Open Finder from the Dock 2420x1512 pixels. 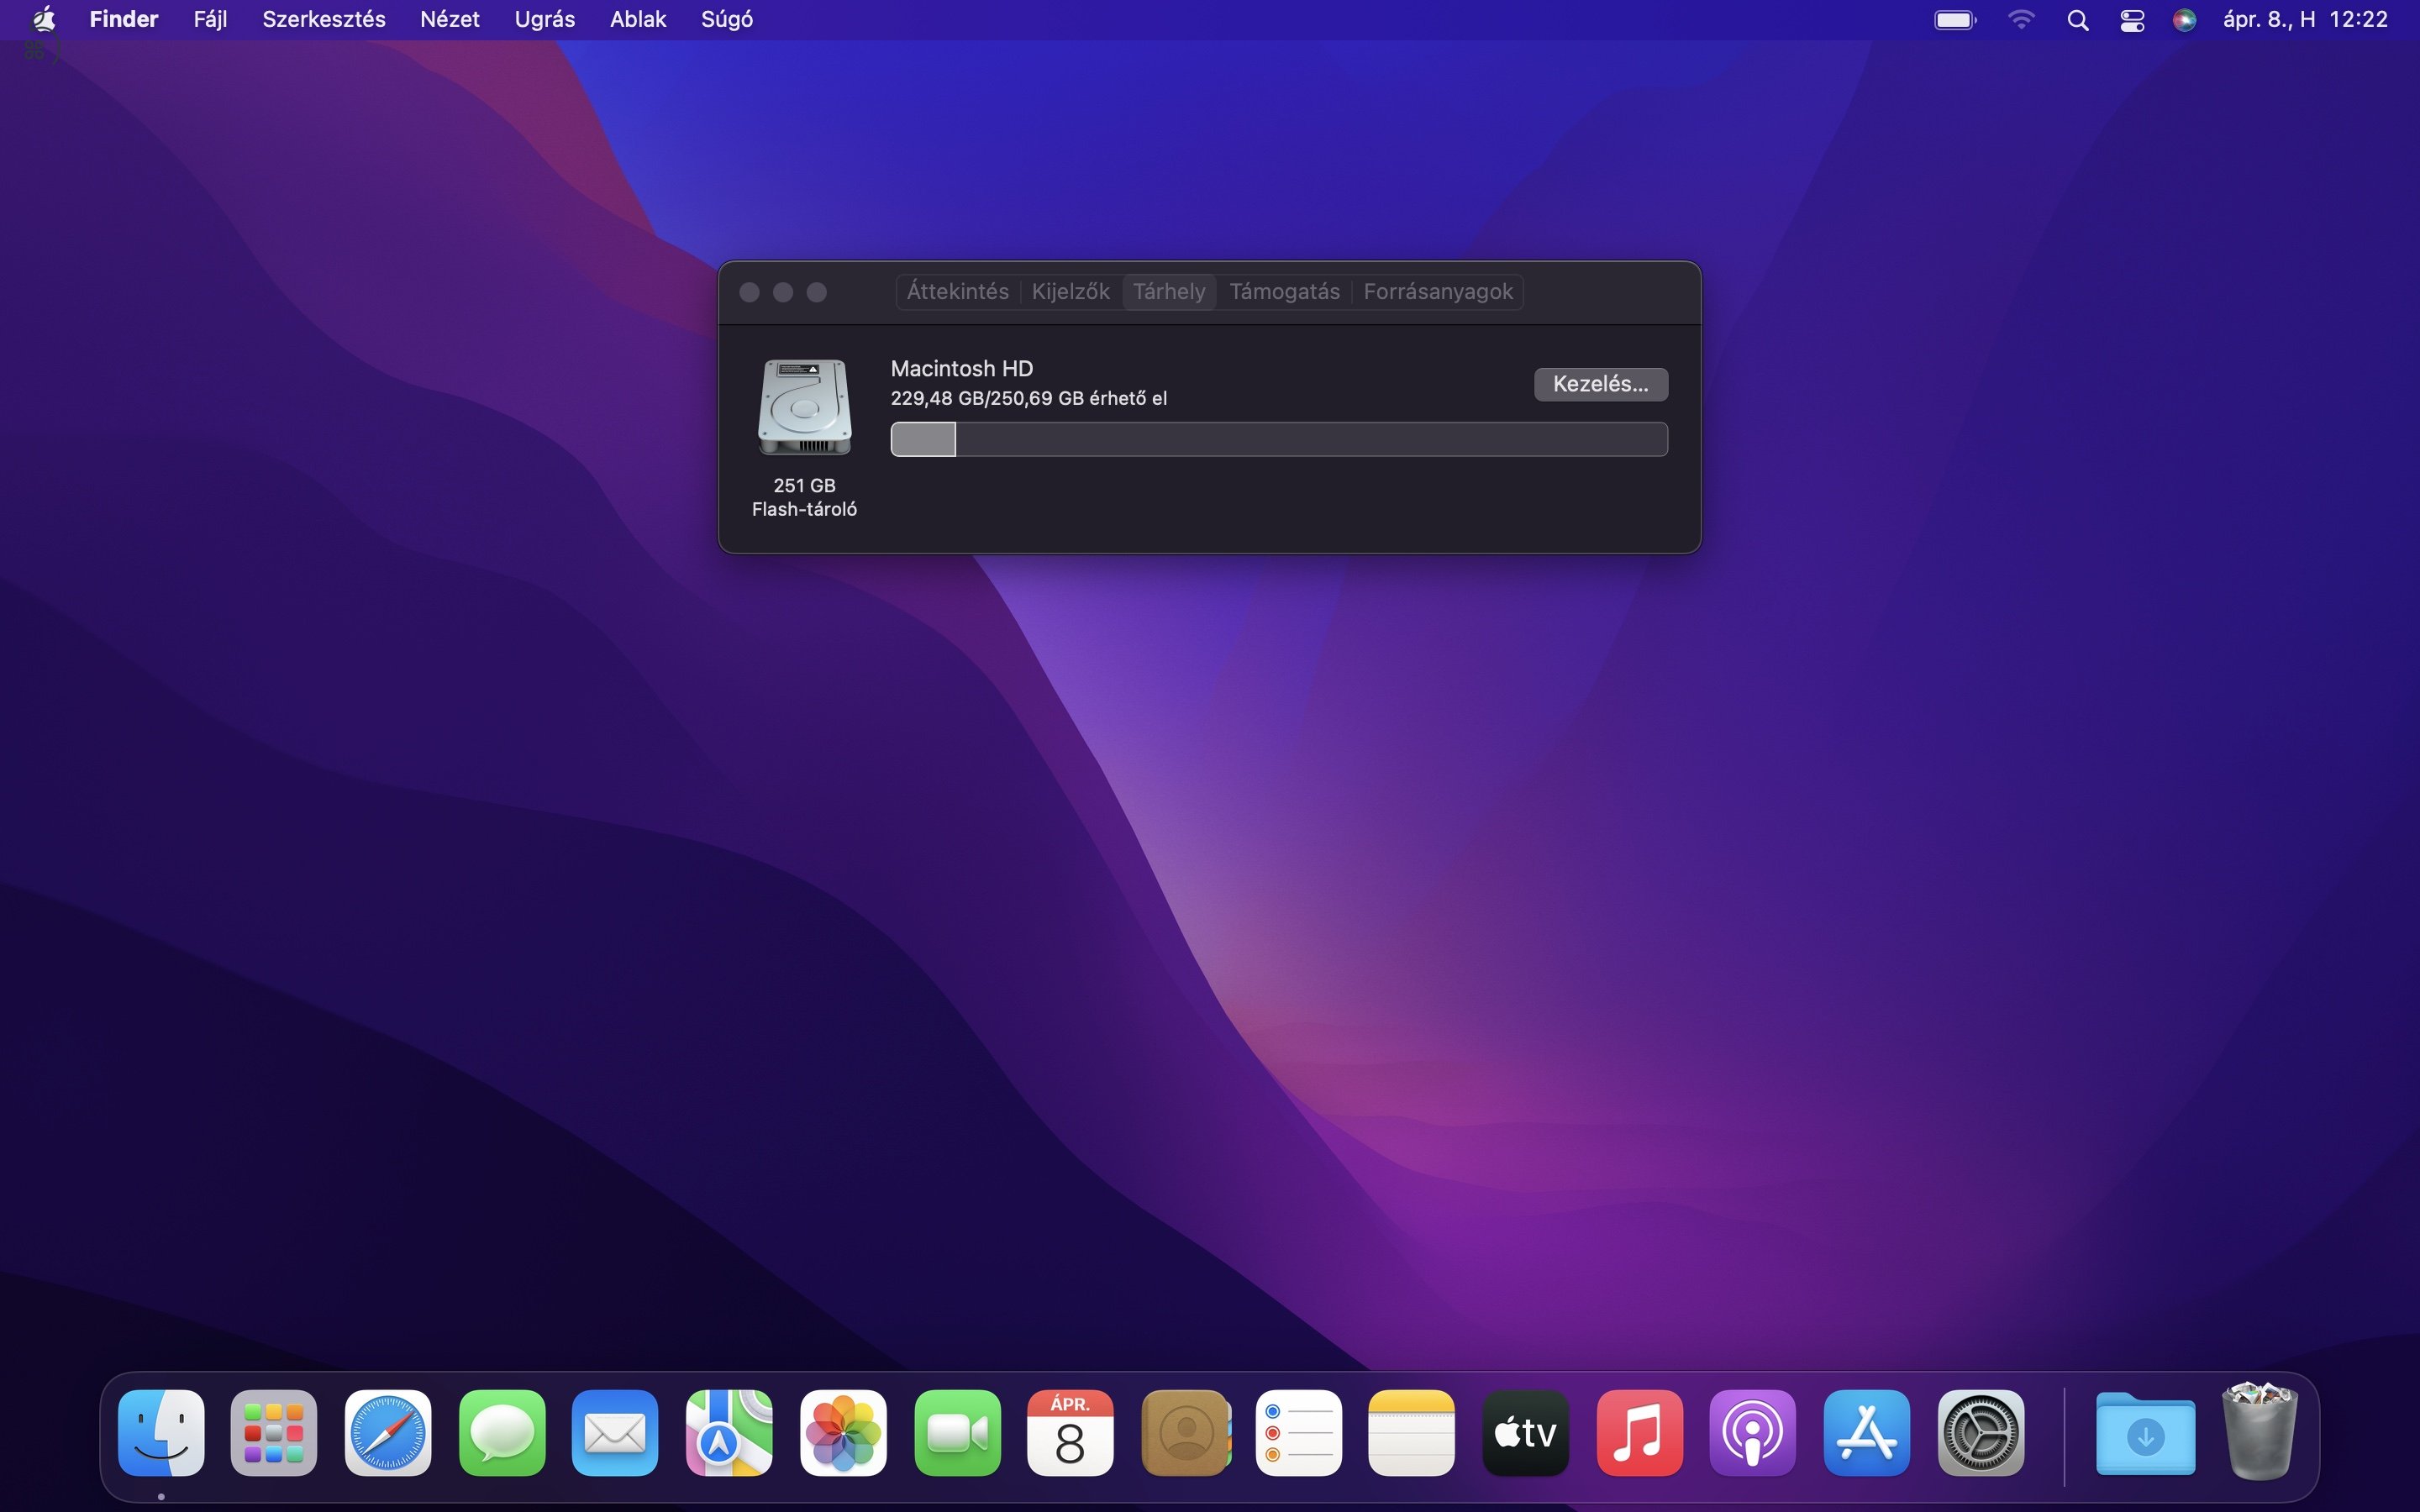[x=161, y=1432]
